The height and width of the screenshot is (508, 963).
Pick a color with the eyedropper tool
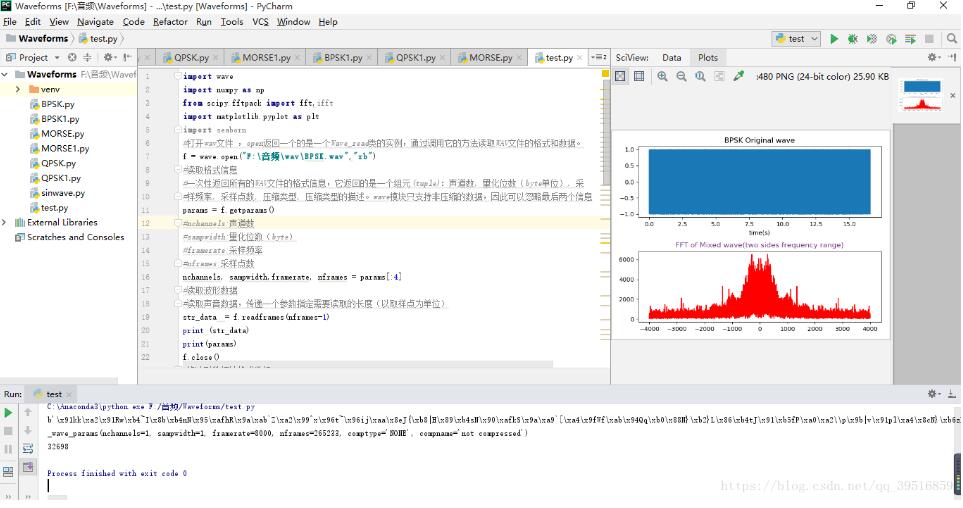pos(739,76)
